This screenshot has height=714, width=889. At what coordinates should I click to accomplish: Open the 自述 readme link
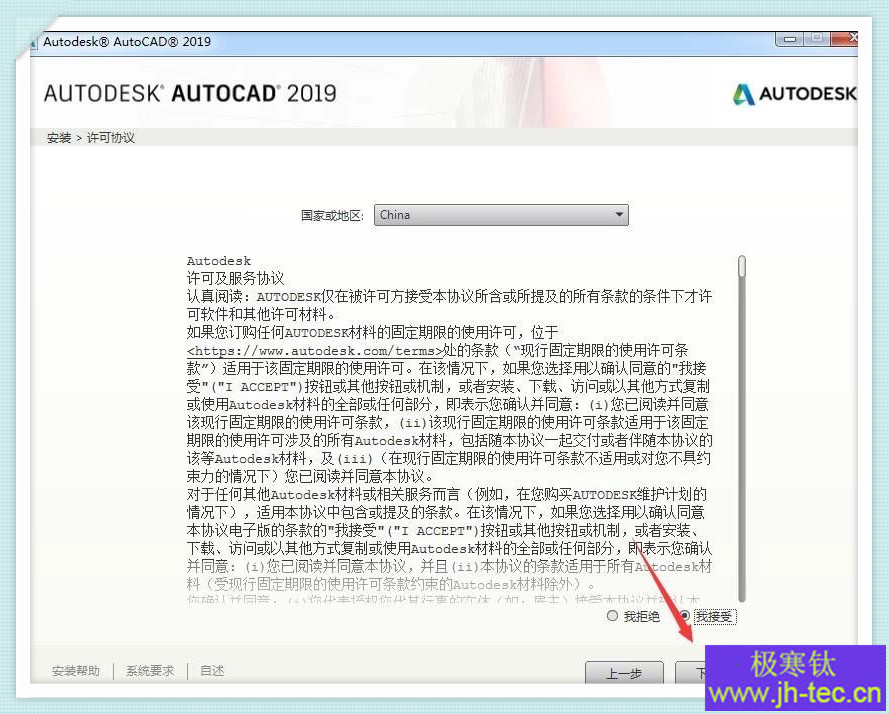(212, 671)
